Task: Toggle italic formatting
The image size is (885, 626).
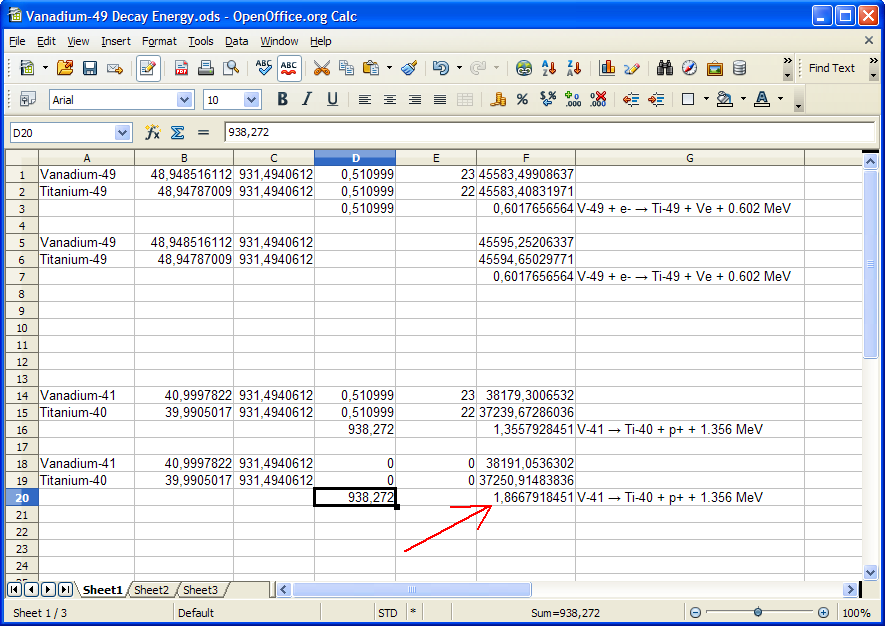Action: 307,99
